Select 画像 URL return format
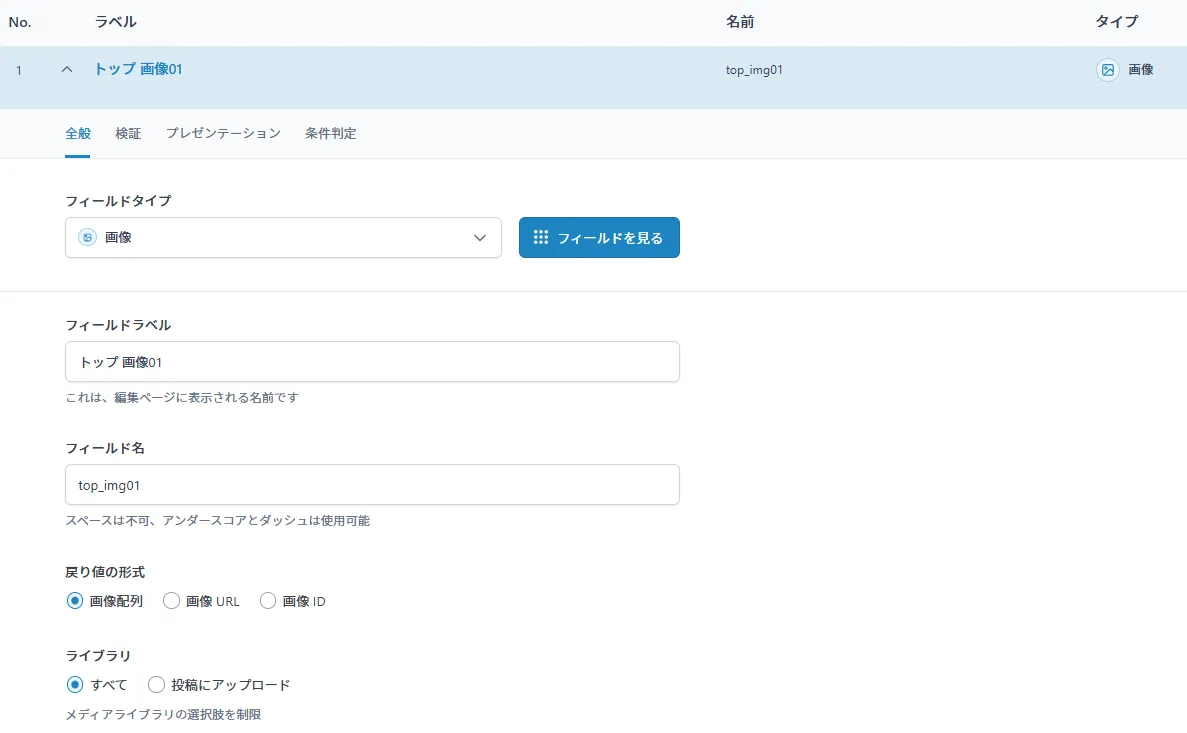The height and width of the screenshot is (733, 1187). click(171, 601)
